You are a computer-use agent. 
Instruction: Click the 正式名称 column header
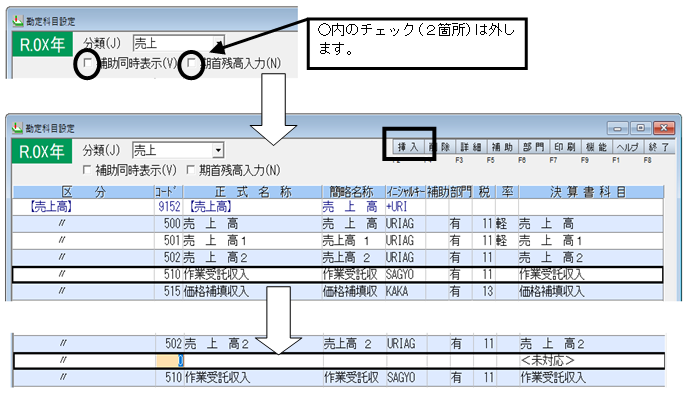click(252, 192)
